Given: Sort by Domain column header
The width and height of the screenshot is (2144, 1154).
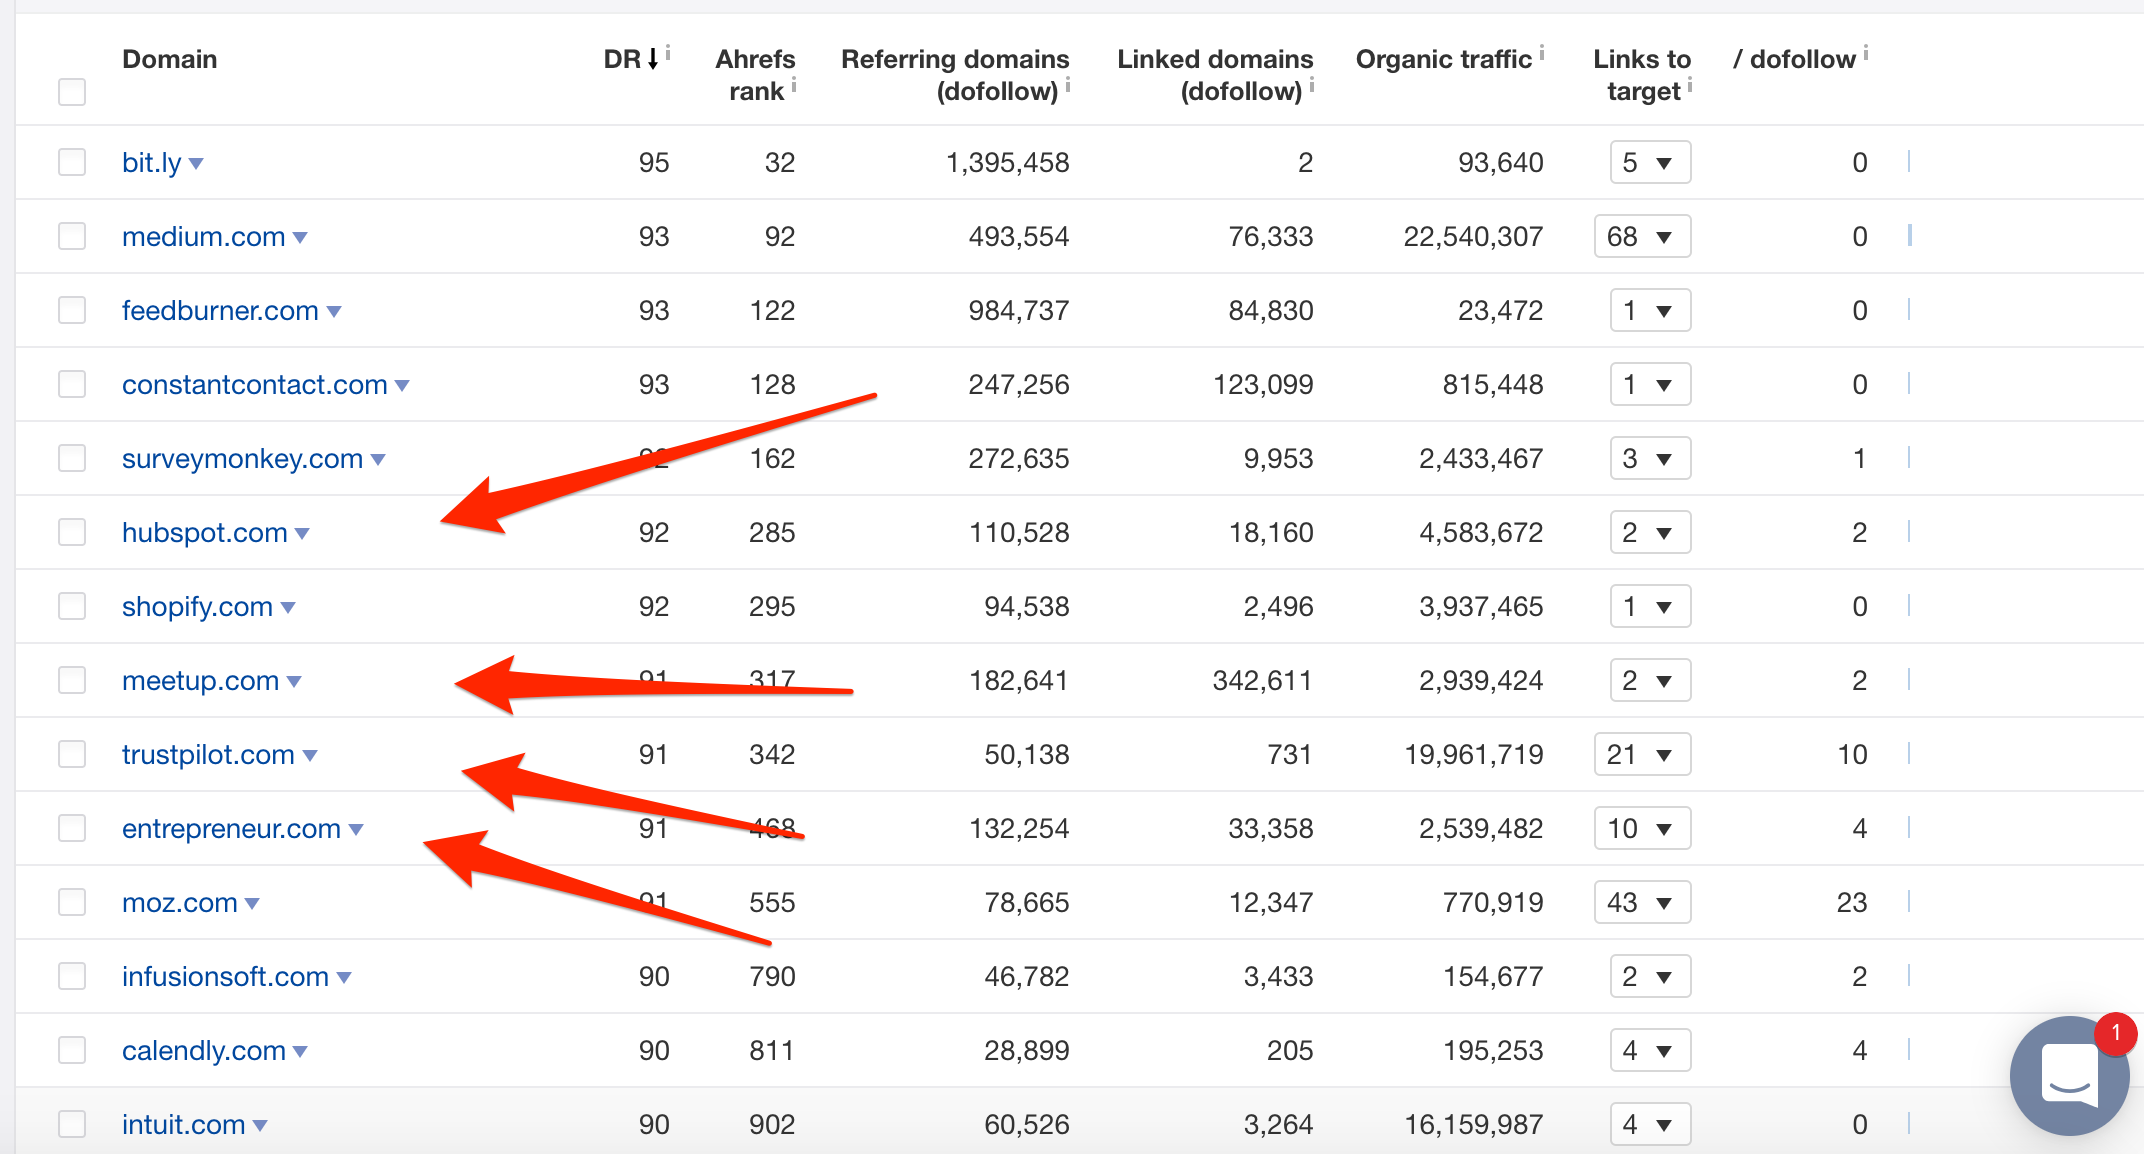Looking at the screenshot, I should [x=169, y=59].
